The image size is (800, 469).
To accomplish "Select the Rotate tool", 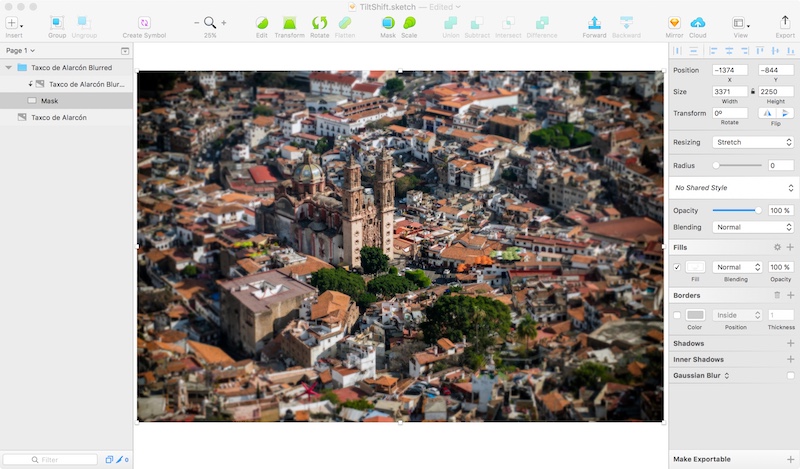I will coord(319,22).
